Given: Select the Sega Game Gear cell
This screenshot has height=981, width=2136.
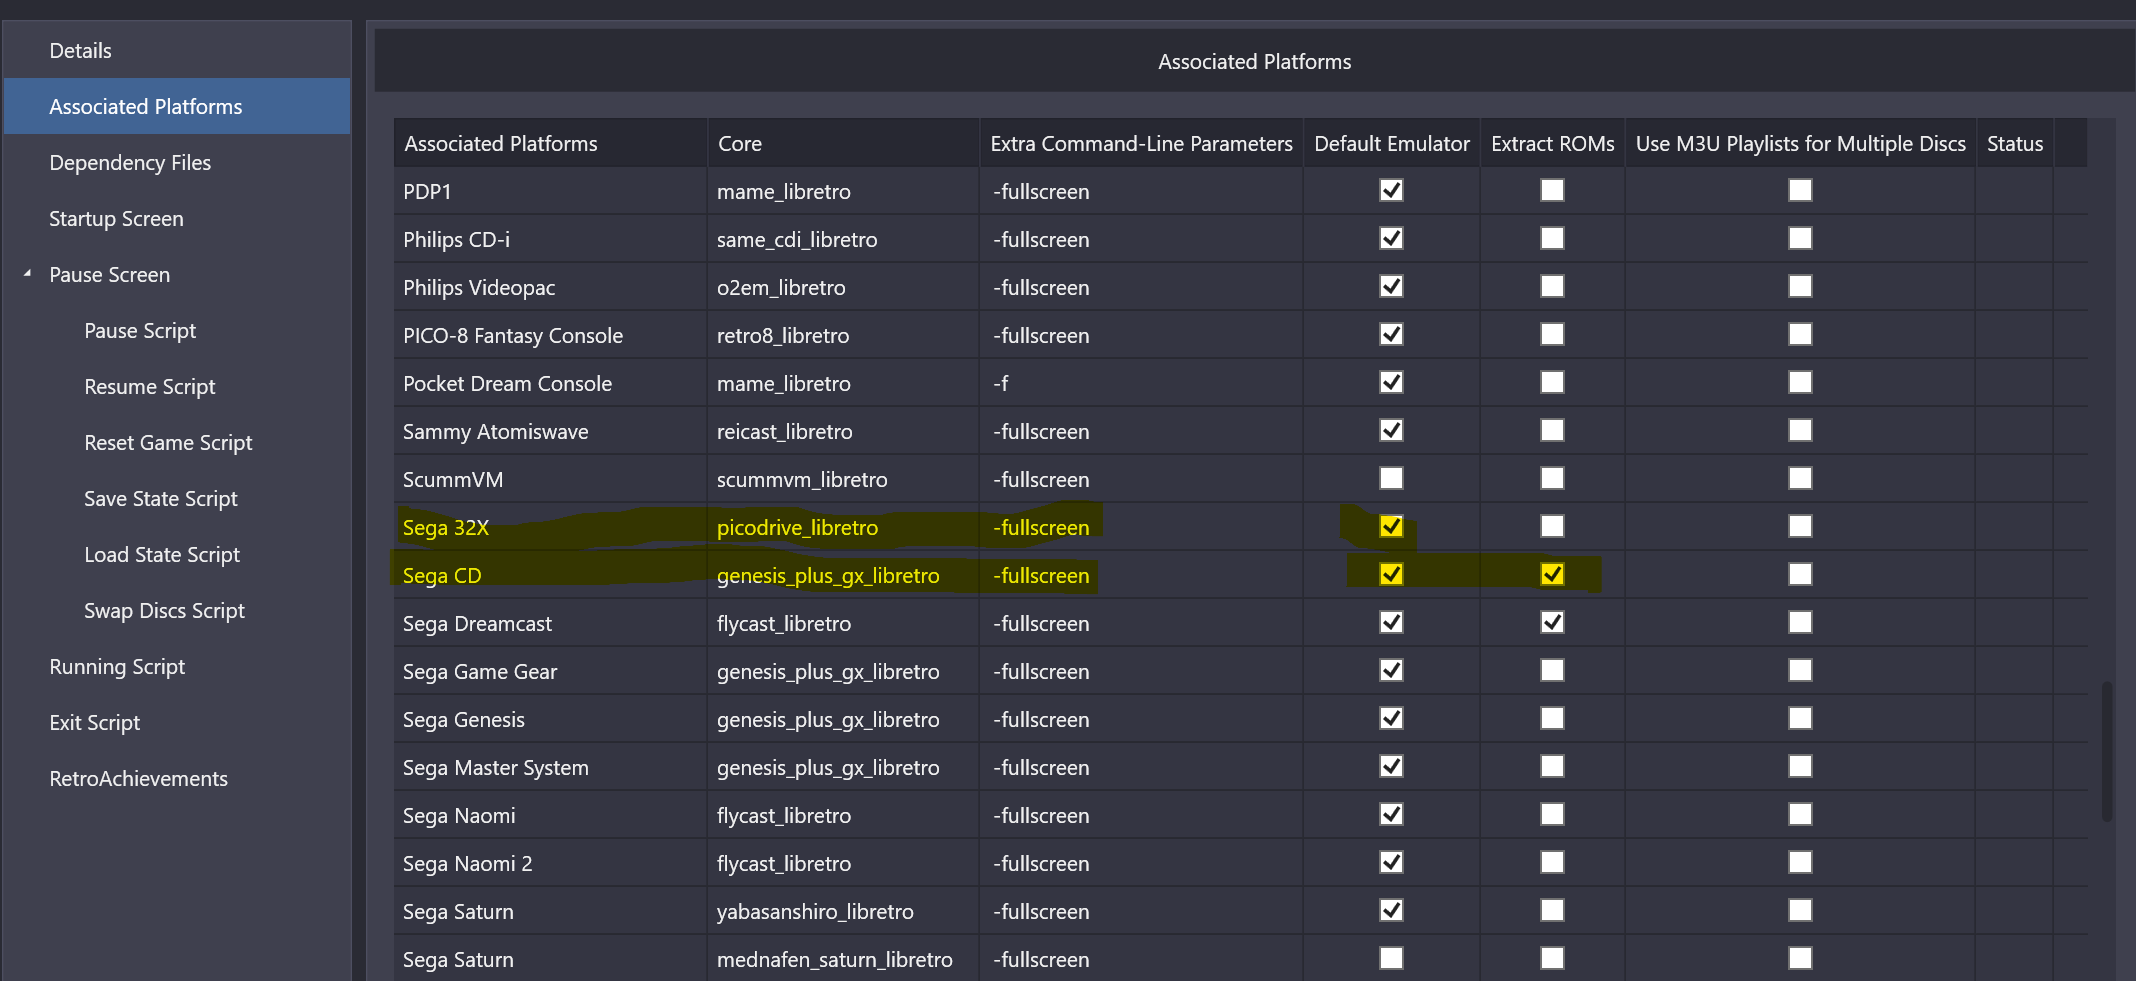Looking at the screenshot, I should 551,671.
